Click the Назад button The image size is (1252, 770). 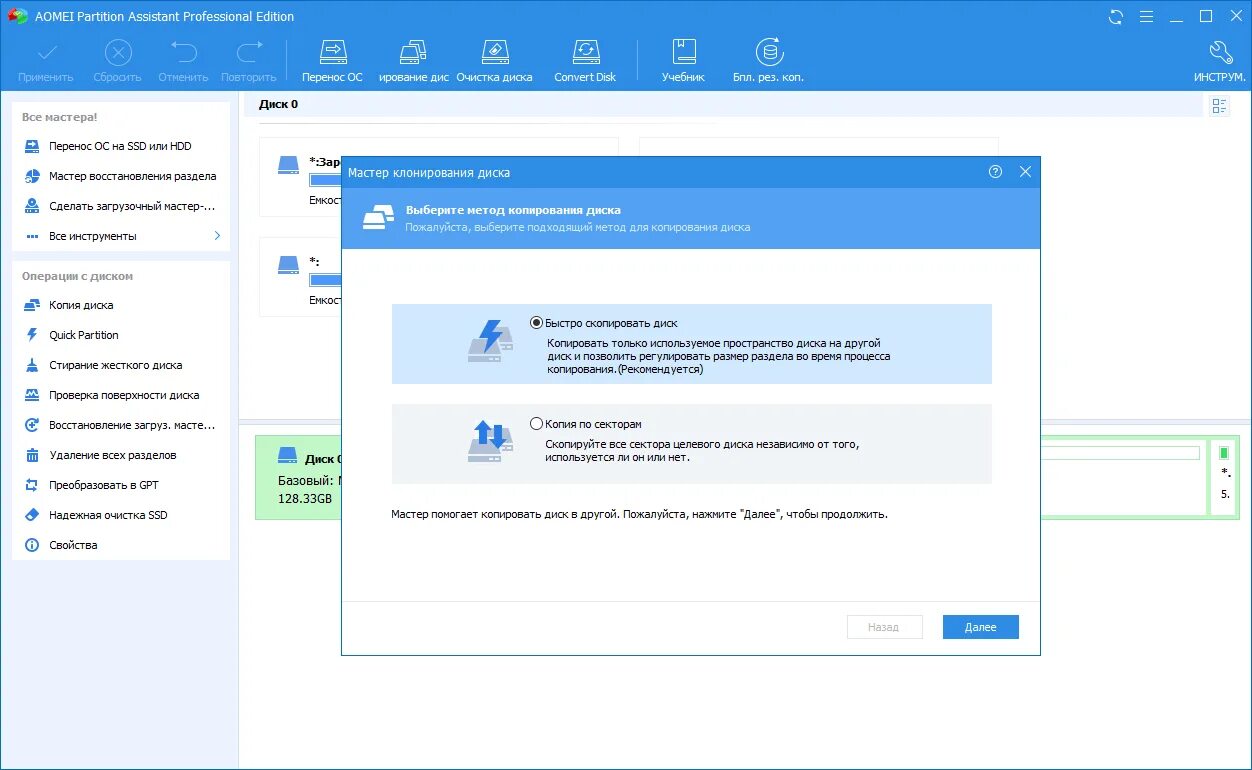[884, 627]
